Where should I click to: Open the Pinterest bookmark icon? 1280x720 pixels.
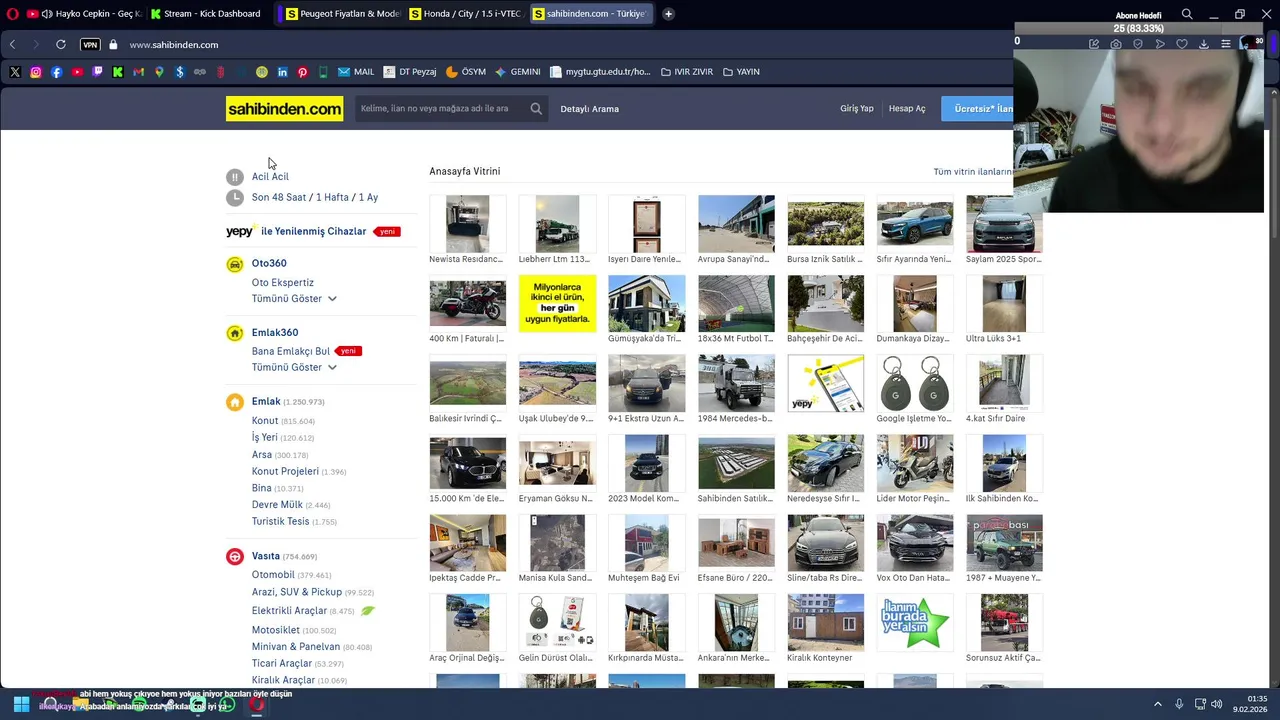point(303,72)
